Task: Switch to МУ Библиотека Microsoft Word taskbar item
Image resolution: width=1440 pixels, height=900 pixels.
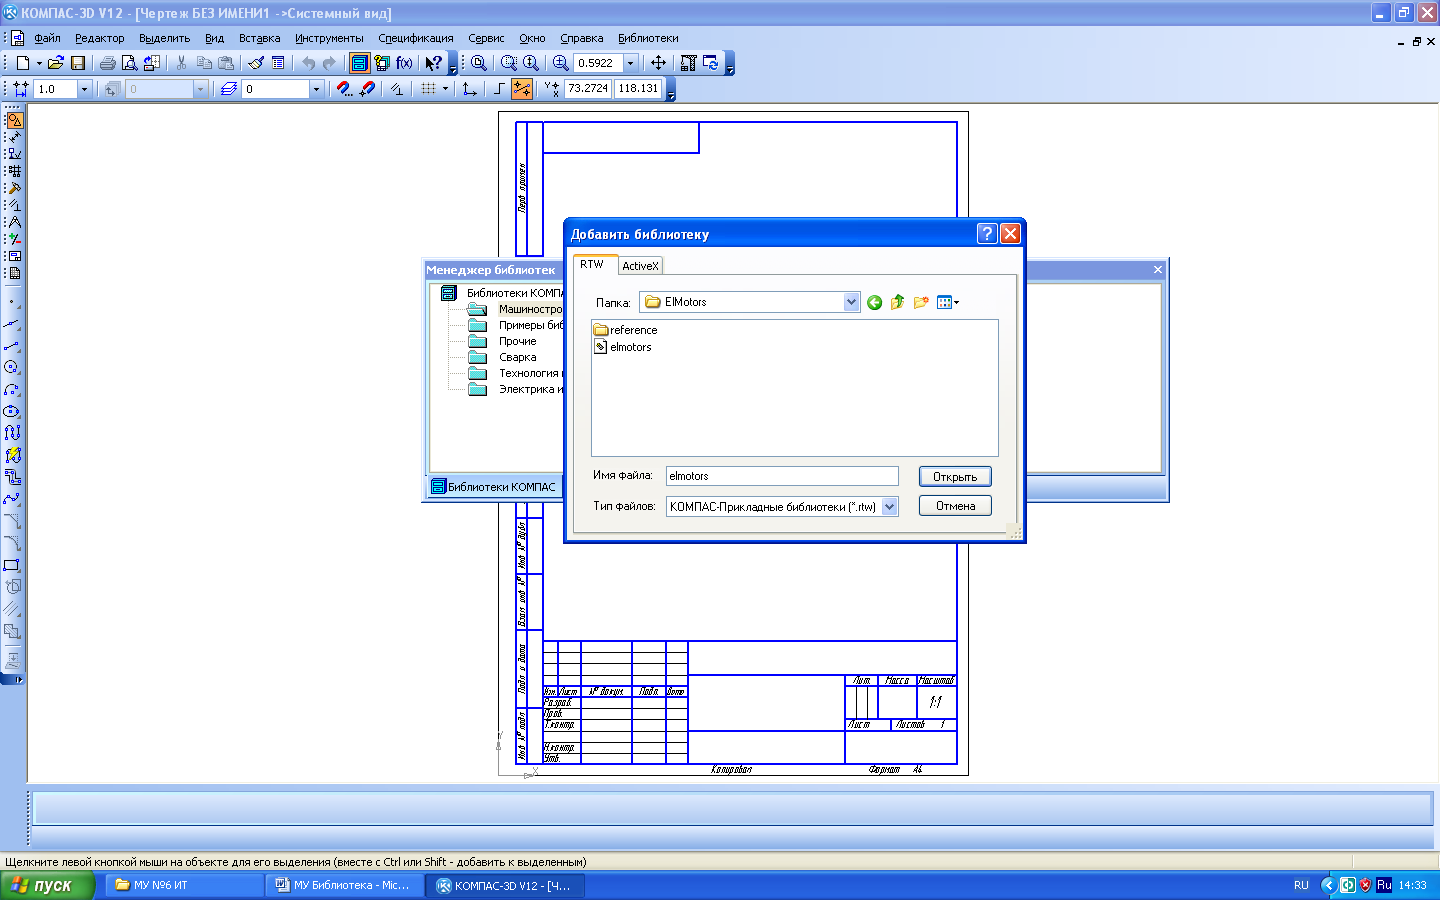Action: (x=344, y=885)
